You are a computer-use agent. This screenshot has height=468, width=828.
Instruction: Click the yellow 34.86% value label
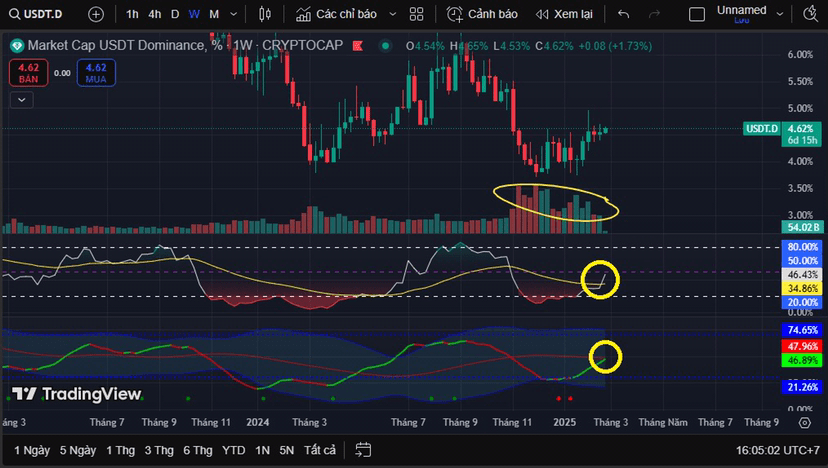click(802, 288)
